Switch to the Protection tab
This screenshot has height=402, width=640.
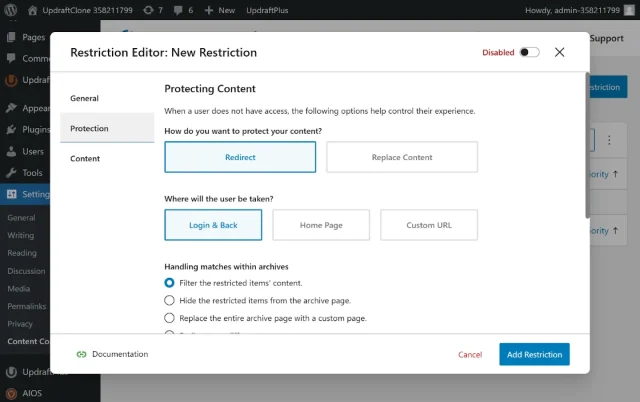pyautogui.click(x=107, y=128)
